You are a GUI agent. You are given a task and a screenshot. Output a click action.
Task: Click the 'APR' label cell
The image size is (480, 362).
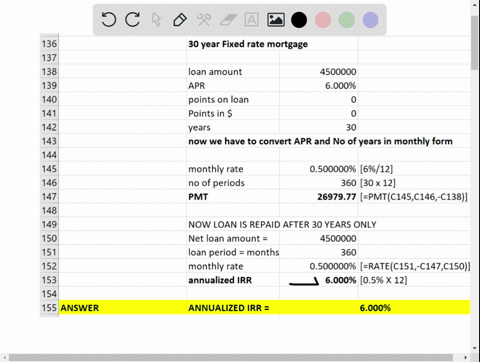197,86
